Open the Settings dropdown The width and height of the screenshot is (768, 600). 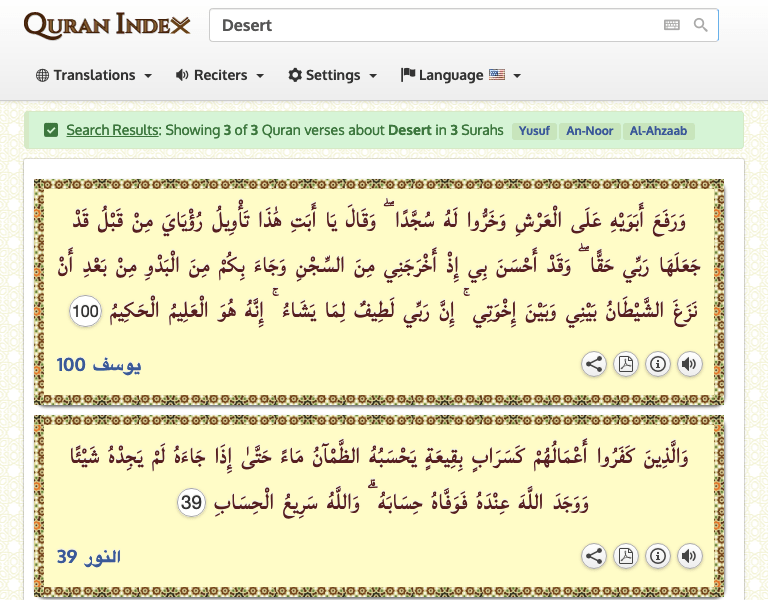(x=332, y=75)
